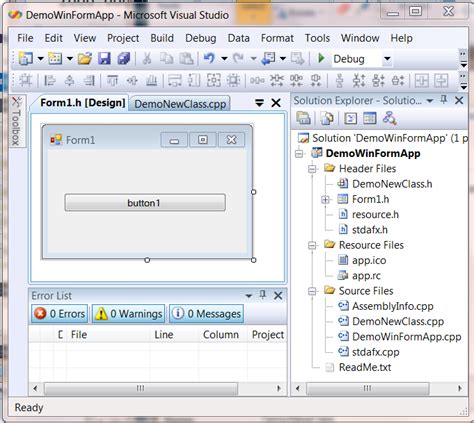Screen dimensions: 474x423
Task: Click the Save All toolbar icon
Action: 124,59
